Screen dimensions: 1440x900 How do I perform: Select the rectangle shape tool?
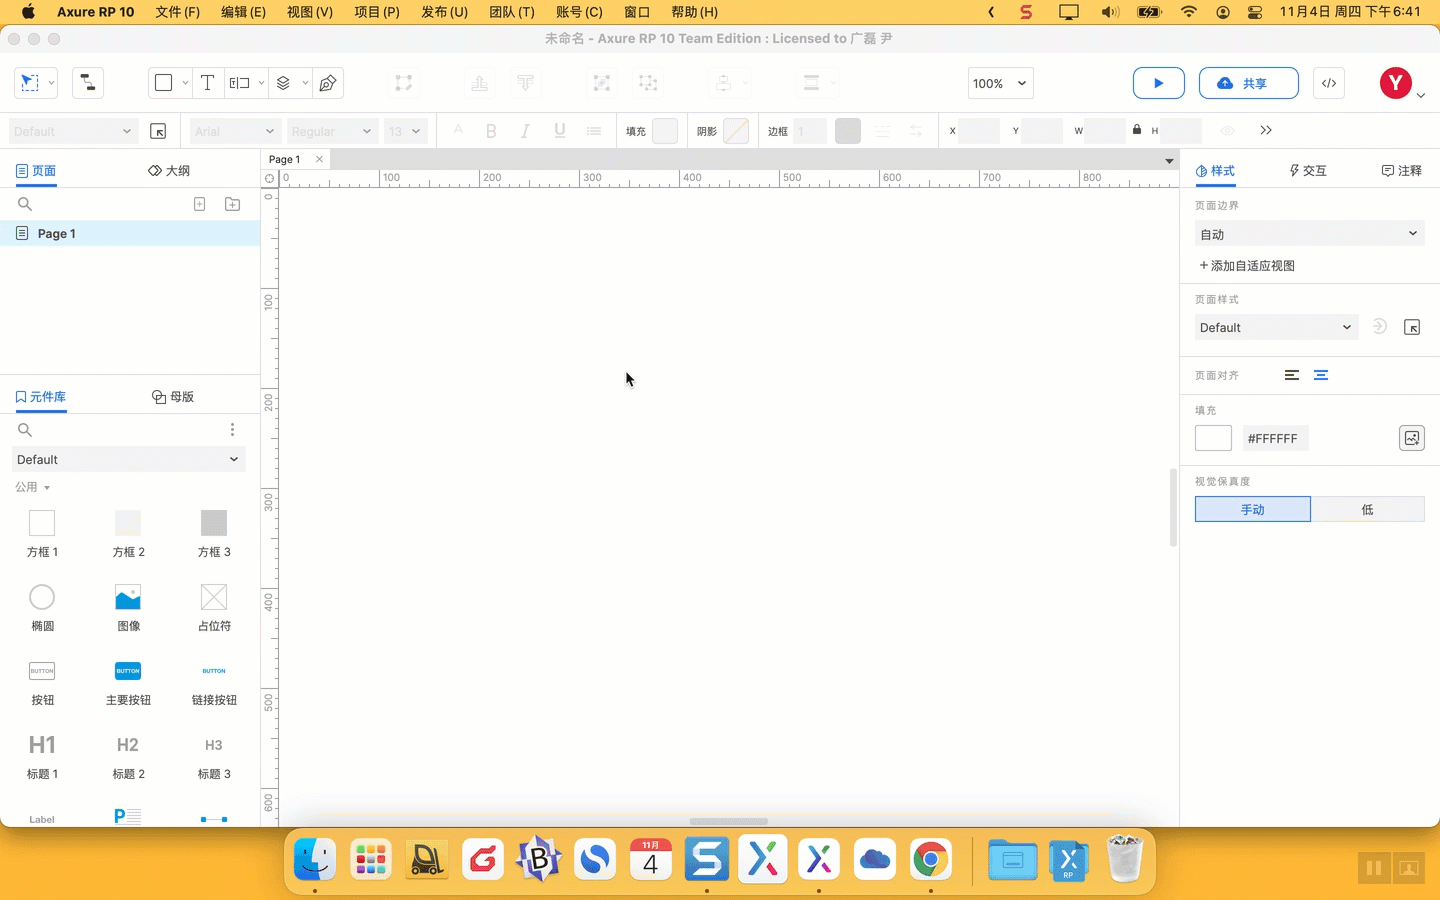[164, 83]
